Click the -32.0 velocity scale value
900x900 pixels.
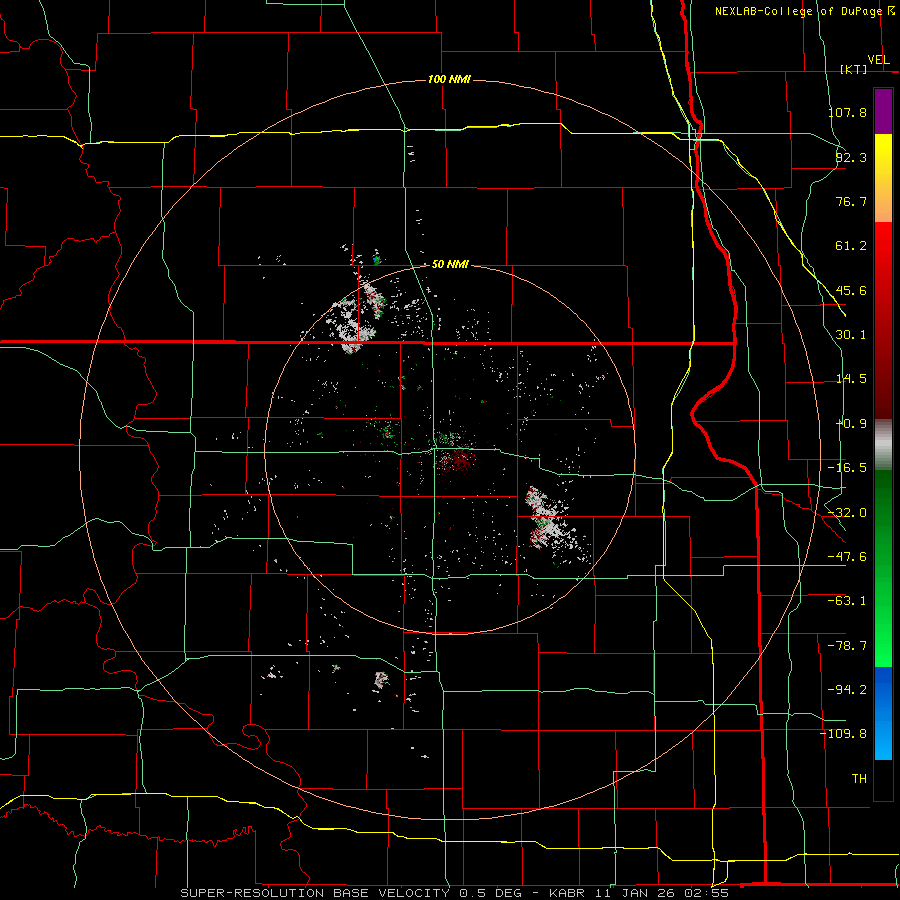pyautogui.click(x=847, y=513)
